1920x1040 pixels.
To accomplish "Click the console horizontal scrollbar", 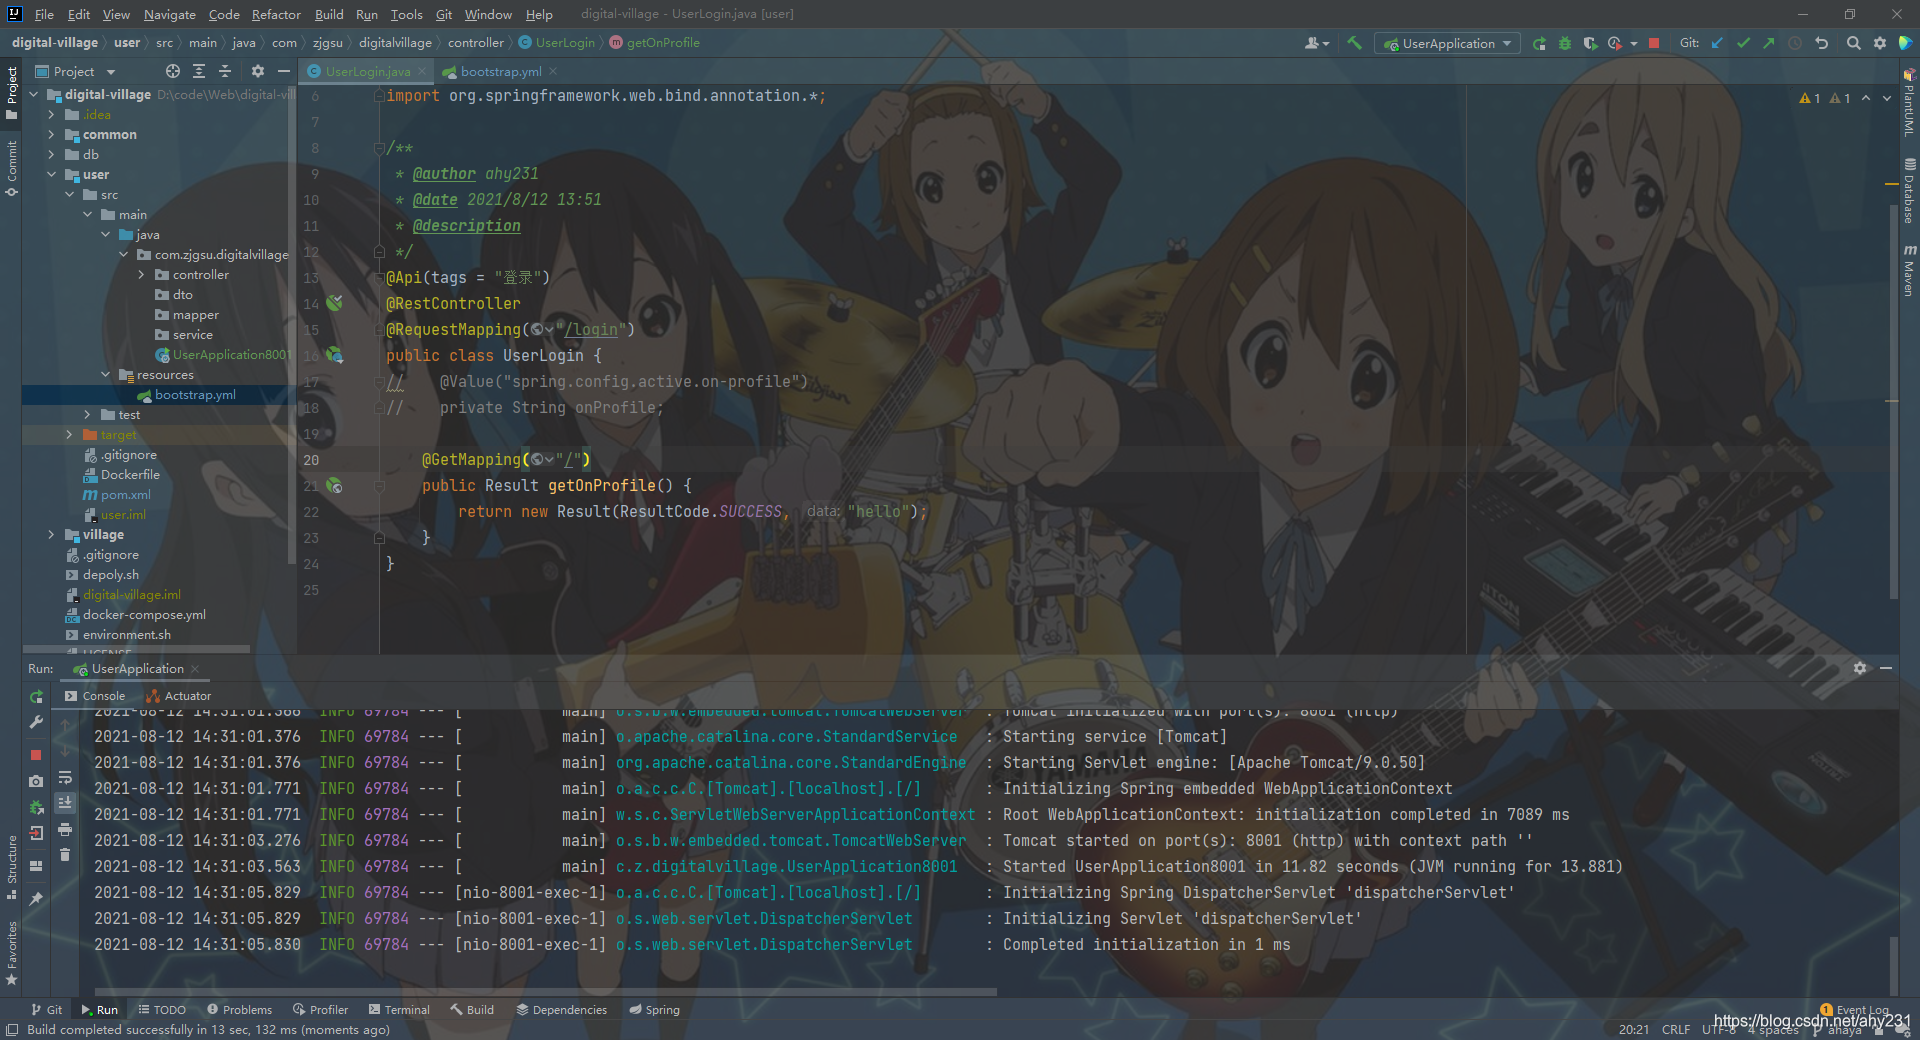I will [545, 992].
